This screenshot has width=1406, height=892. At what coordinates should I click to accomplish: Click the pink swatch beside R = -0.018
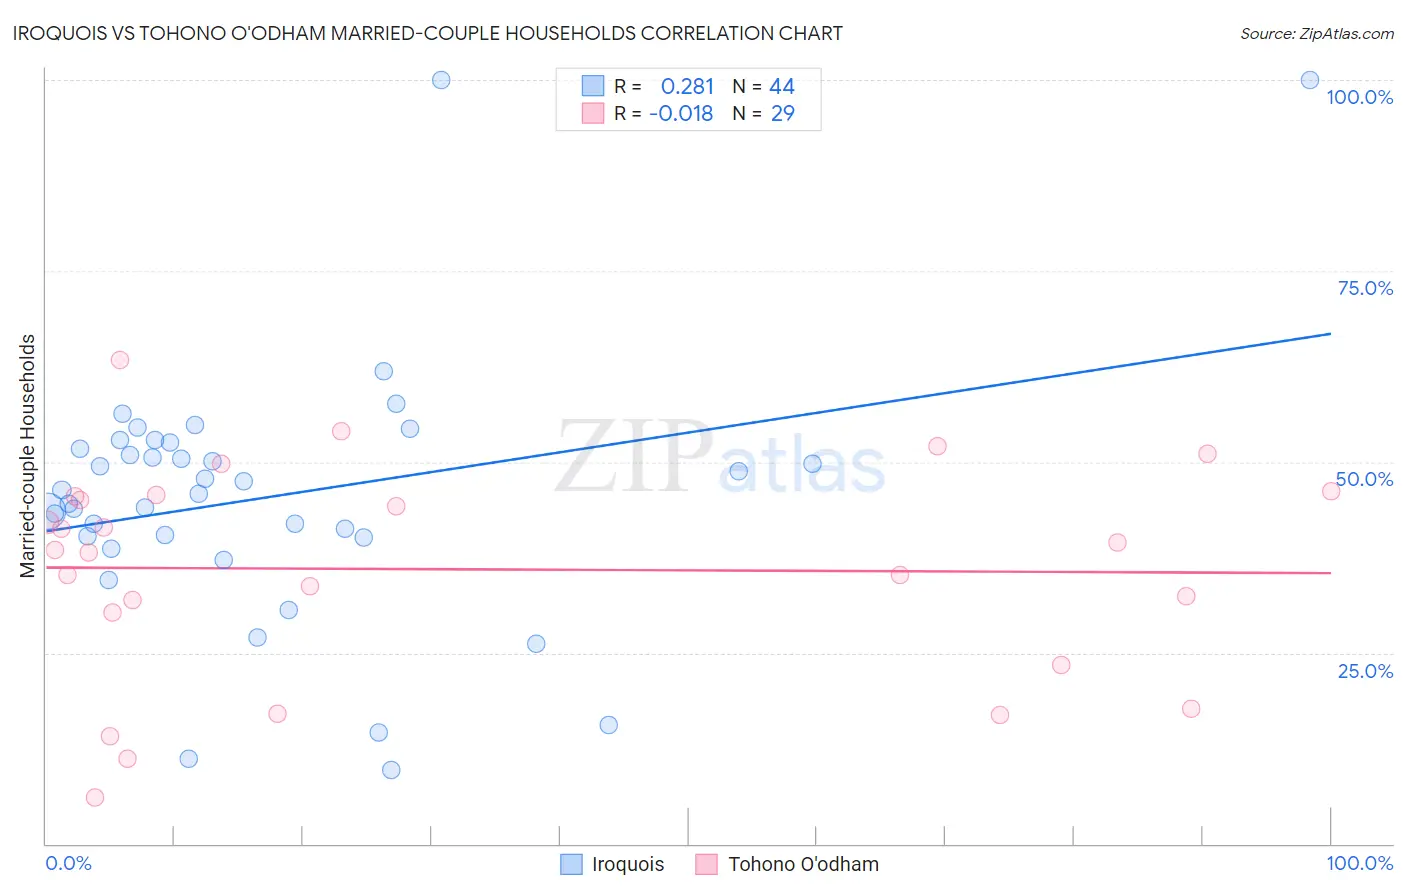pos(593,113)
